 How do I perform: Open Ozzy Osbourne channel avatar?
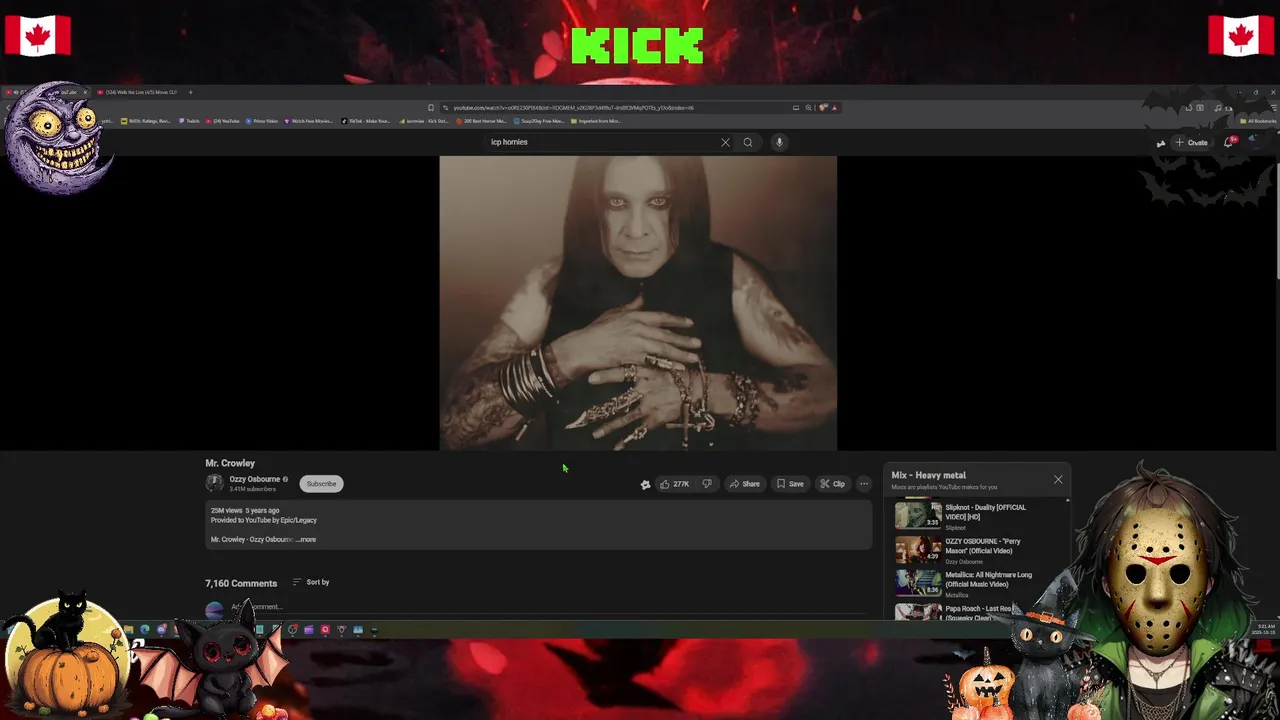pyautogui.click(x=214, y=483)
